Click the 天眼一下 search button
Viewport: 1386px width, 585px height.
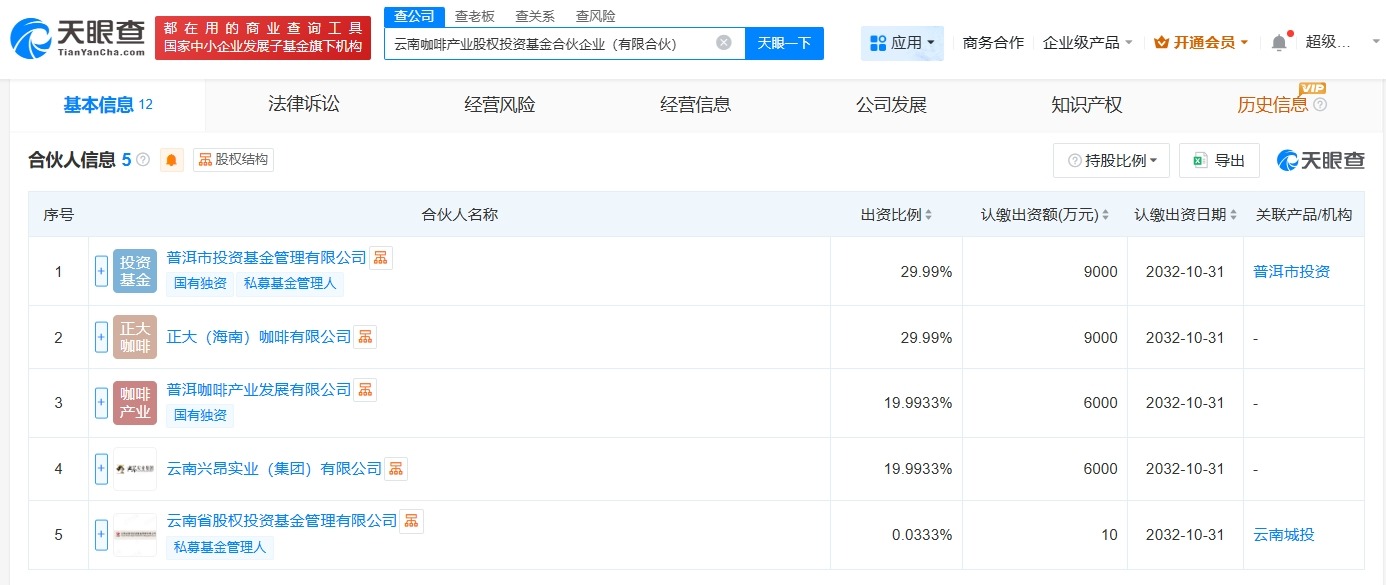pyautogui.click(x=784, y=43)
